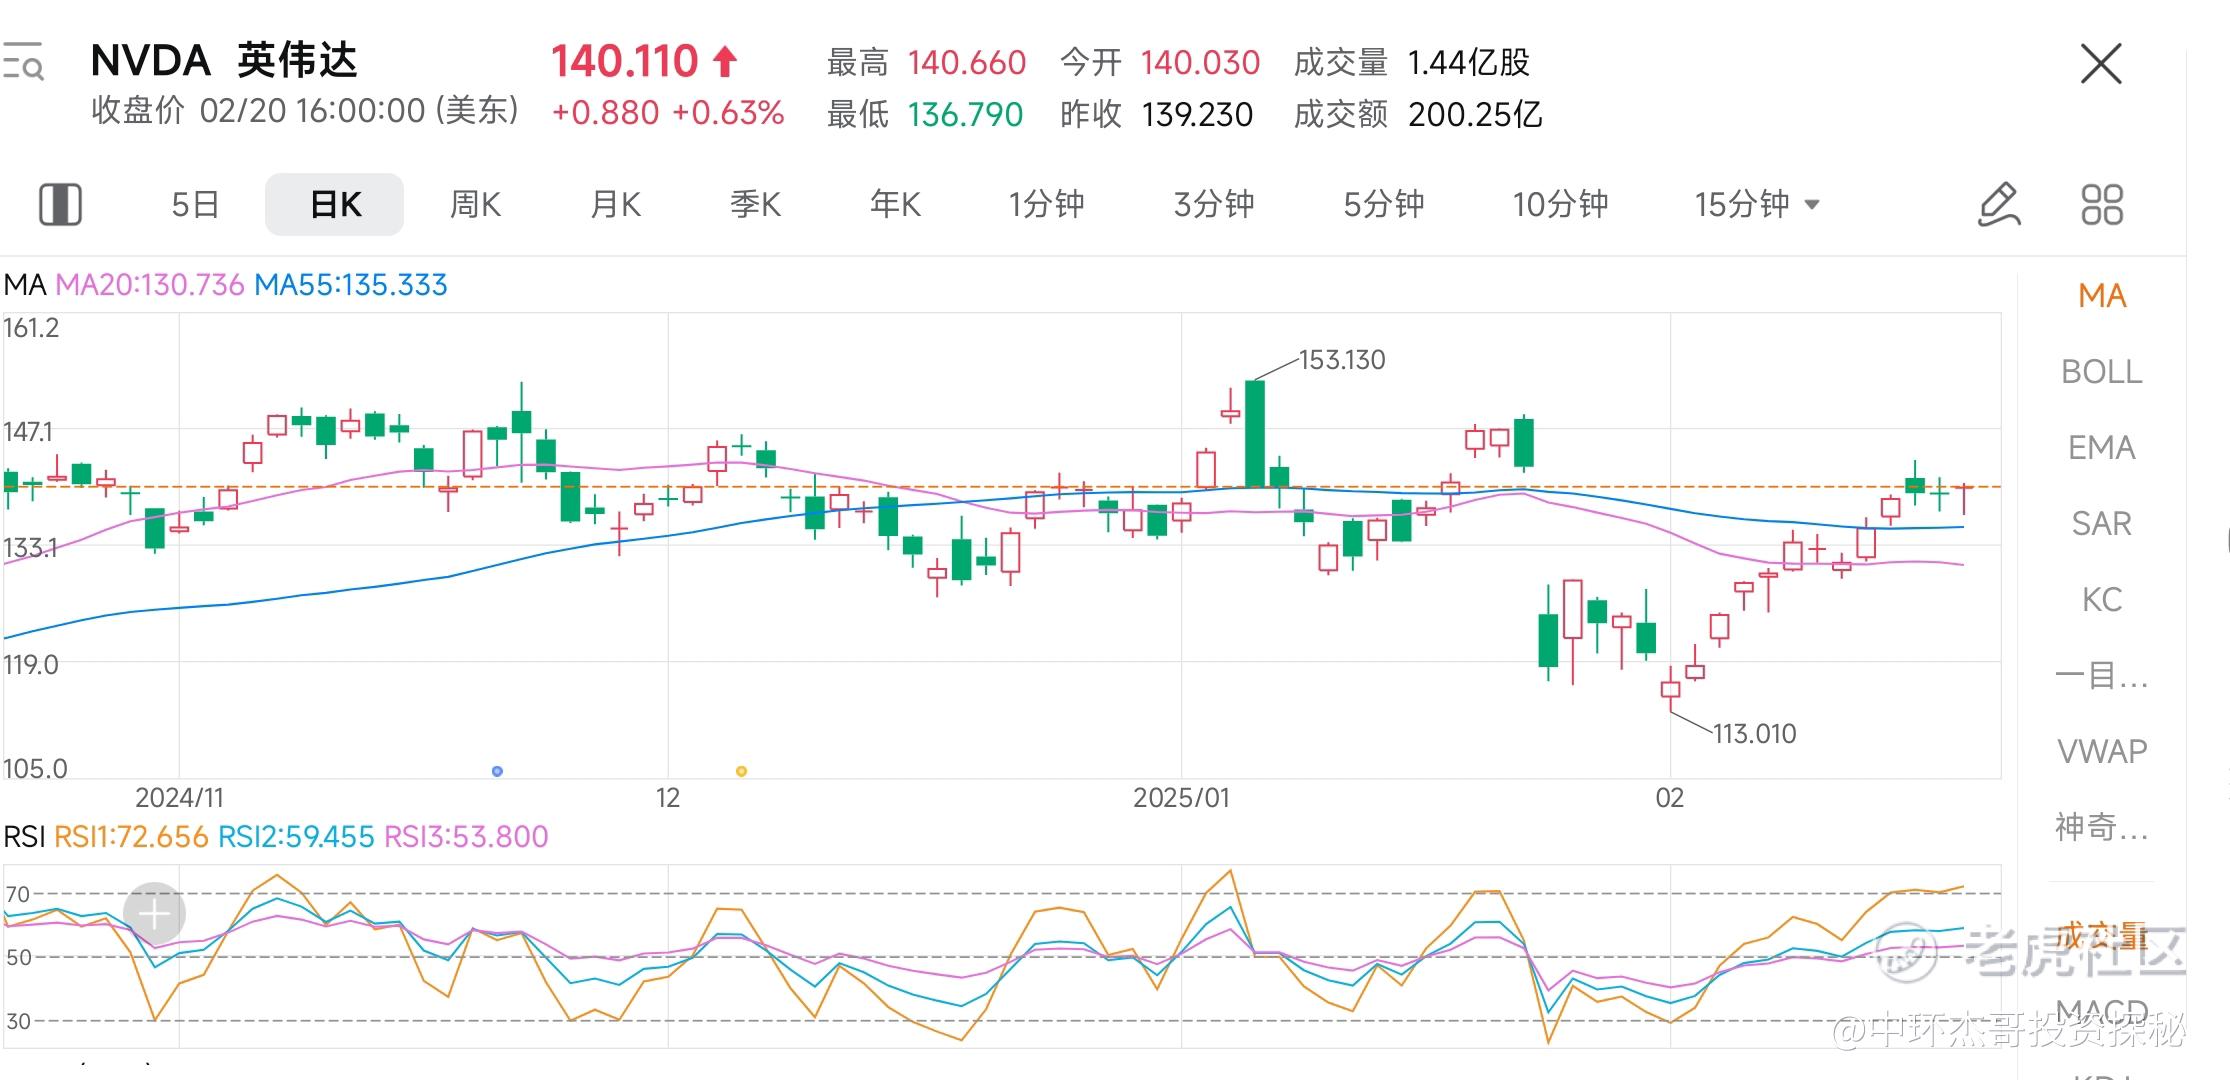The image size is (2230, 1080).
Task: Click the 153.130 high price annotation
Action: [x=1342, y=360]
